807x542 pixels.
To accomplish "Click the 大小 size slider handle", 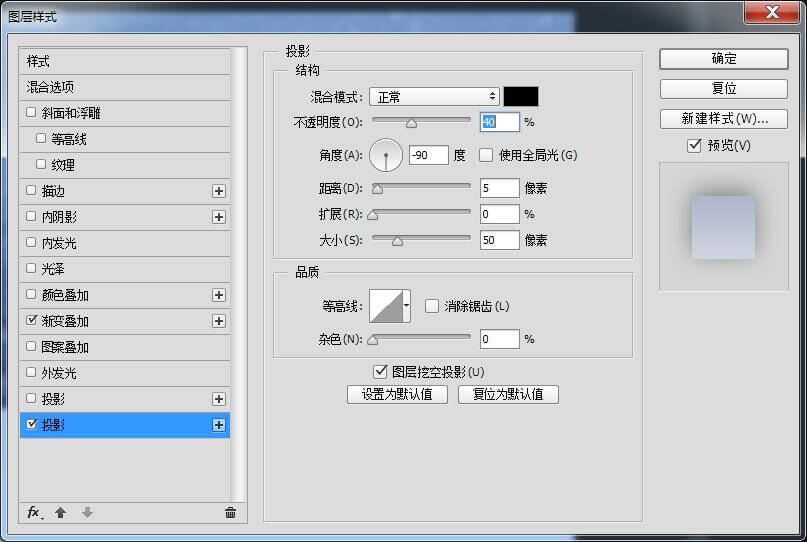I will (x=397, y=241).
